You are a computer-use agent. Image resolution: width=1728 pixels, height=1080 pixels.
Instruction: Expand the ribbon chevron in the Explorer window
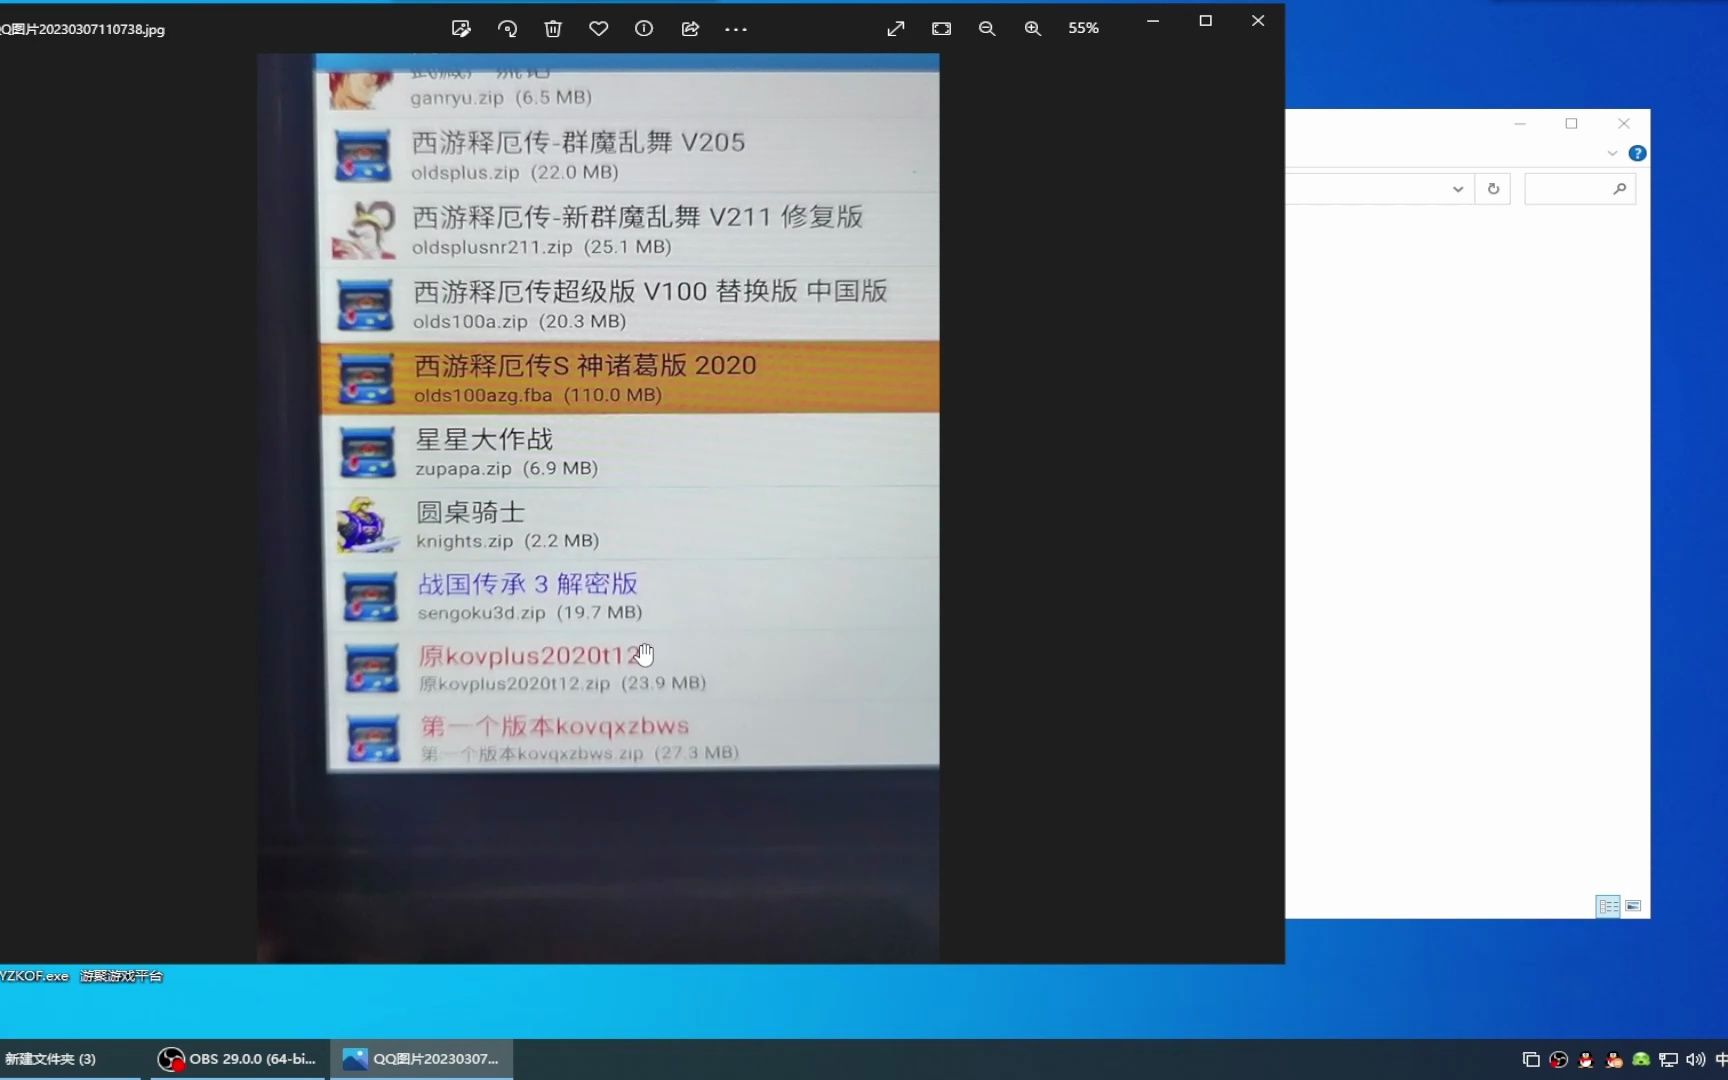point(1612,153)
